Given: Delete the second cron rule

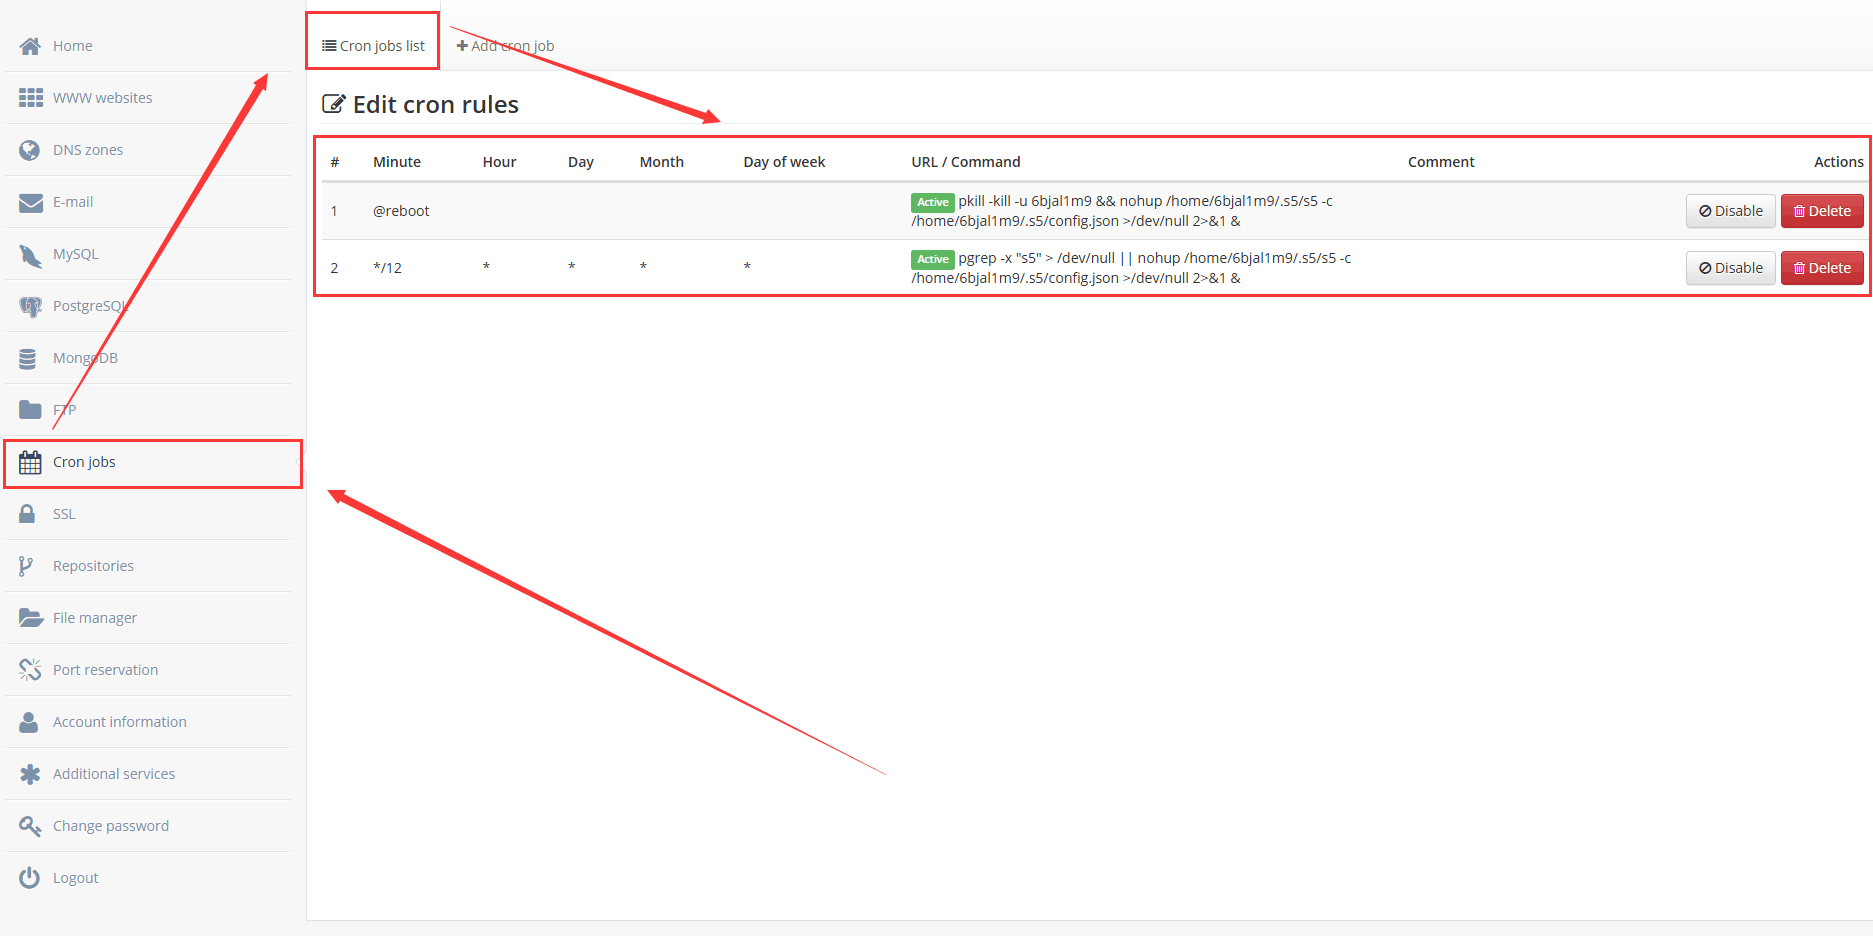Looking at the screenshot, I should 1821,268.
